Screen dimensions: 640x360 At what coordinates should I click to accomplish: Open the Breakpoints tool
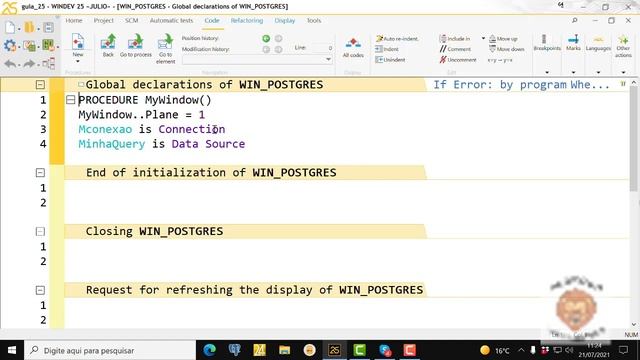coord(547,43)
